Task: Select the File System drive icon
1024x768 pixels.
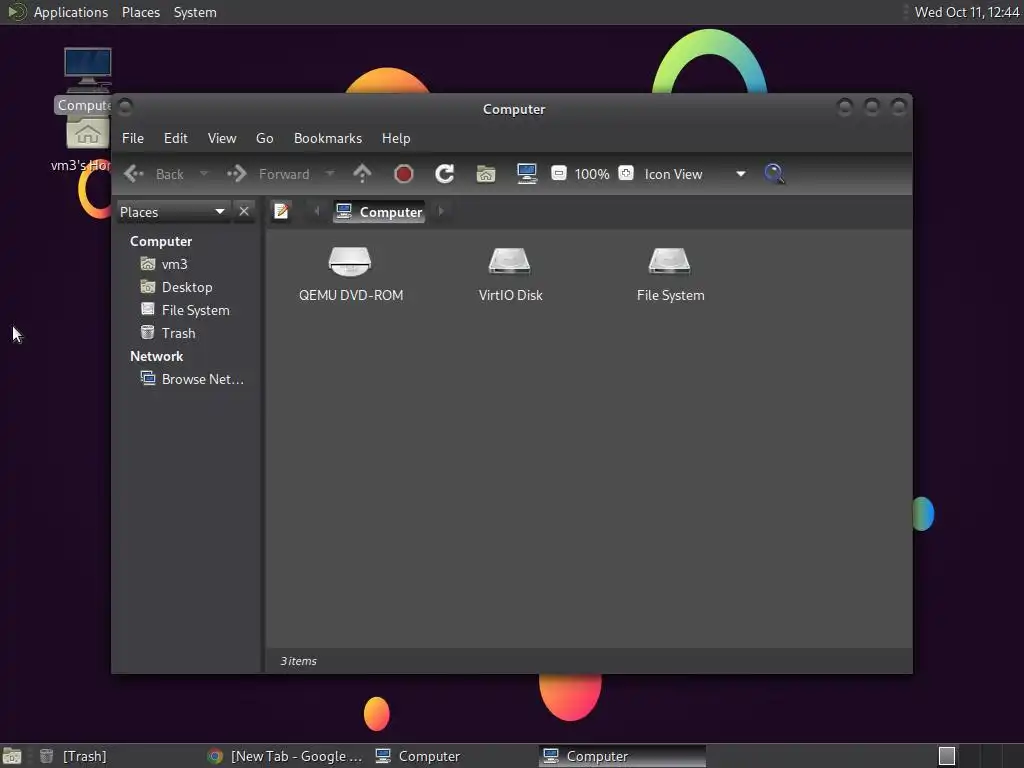Action: click(670, 274)
